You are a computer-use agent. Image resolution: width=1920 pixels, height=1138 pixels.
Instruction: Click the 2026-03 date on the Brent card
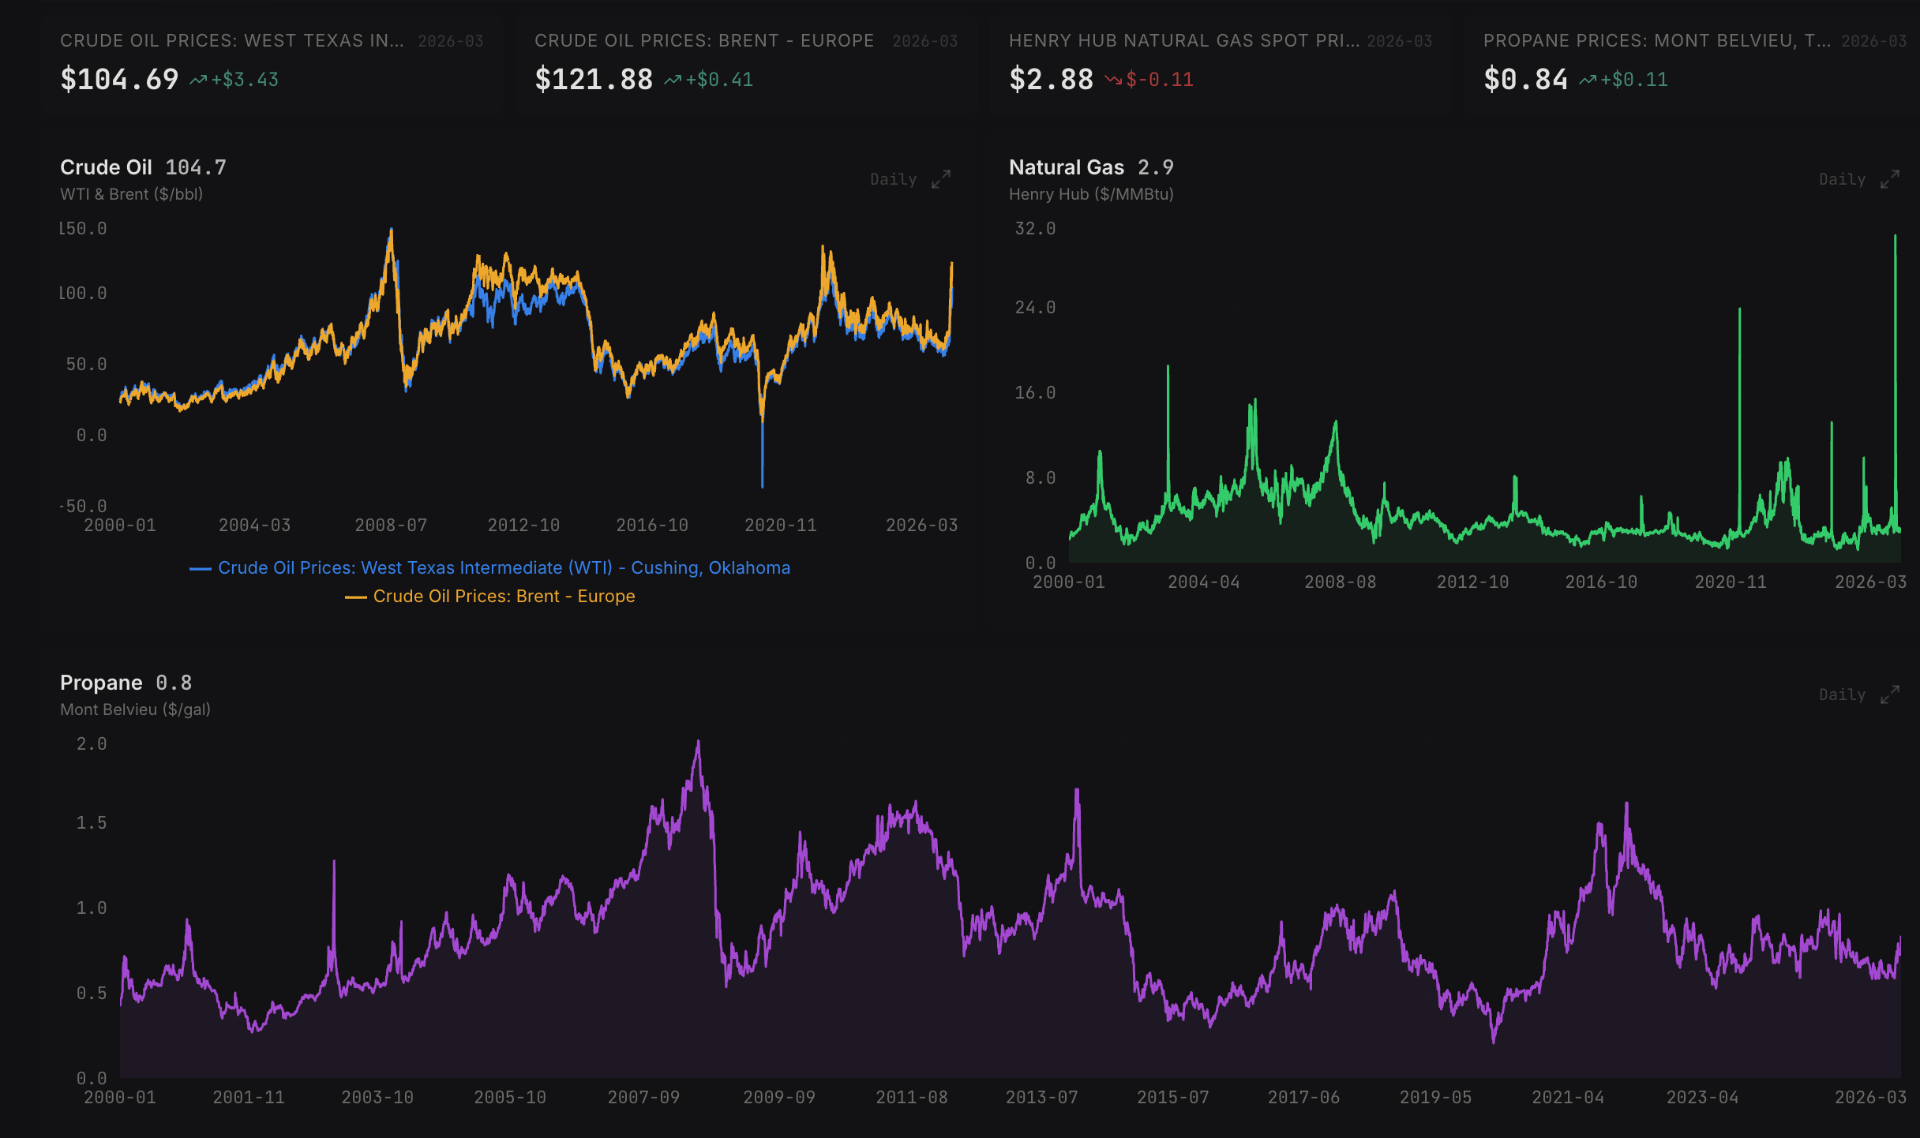coord(925,41)
